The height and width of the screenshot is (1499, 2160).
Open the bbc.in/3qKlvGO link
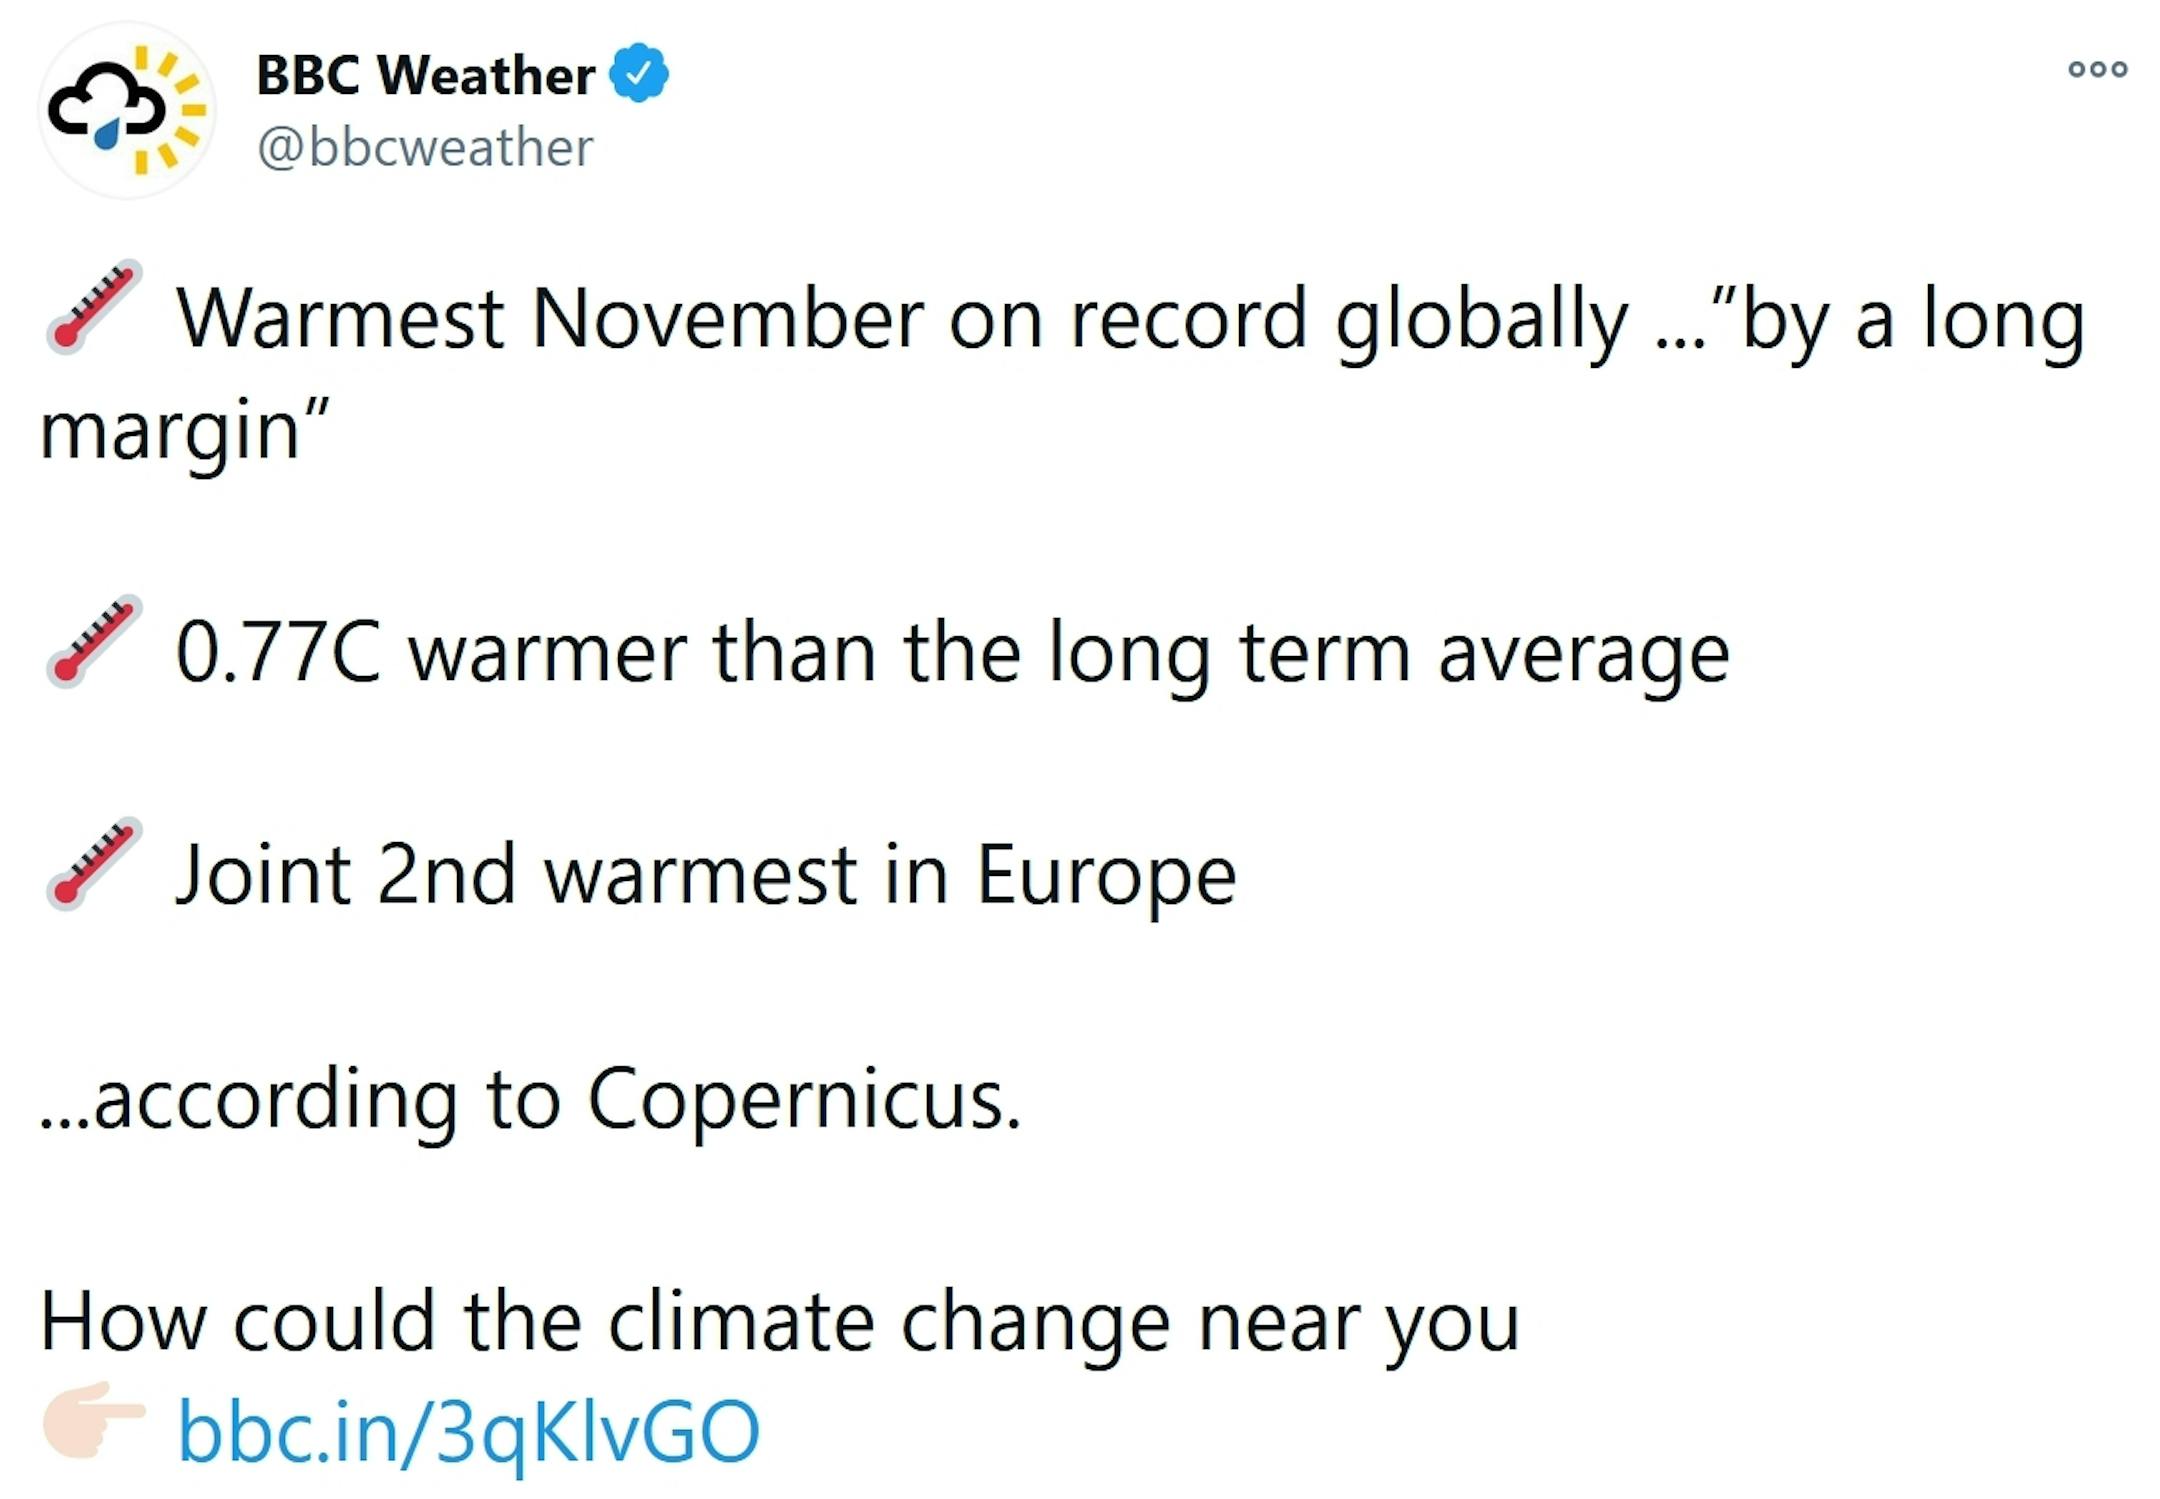[468, 1431]
